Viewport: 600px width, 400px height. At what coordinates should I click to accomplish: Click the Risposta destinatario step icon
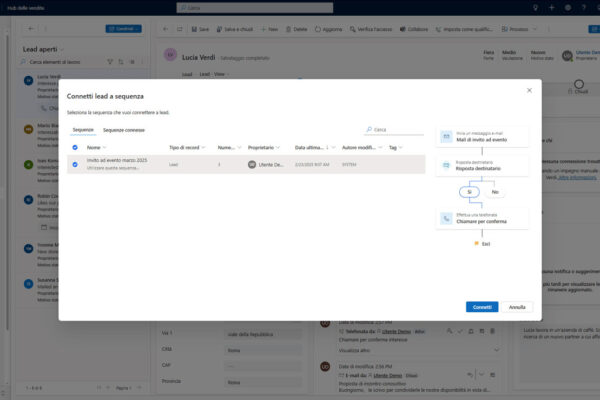pos(446,165)
